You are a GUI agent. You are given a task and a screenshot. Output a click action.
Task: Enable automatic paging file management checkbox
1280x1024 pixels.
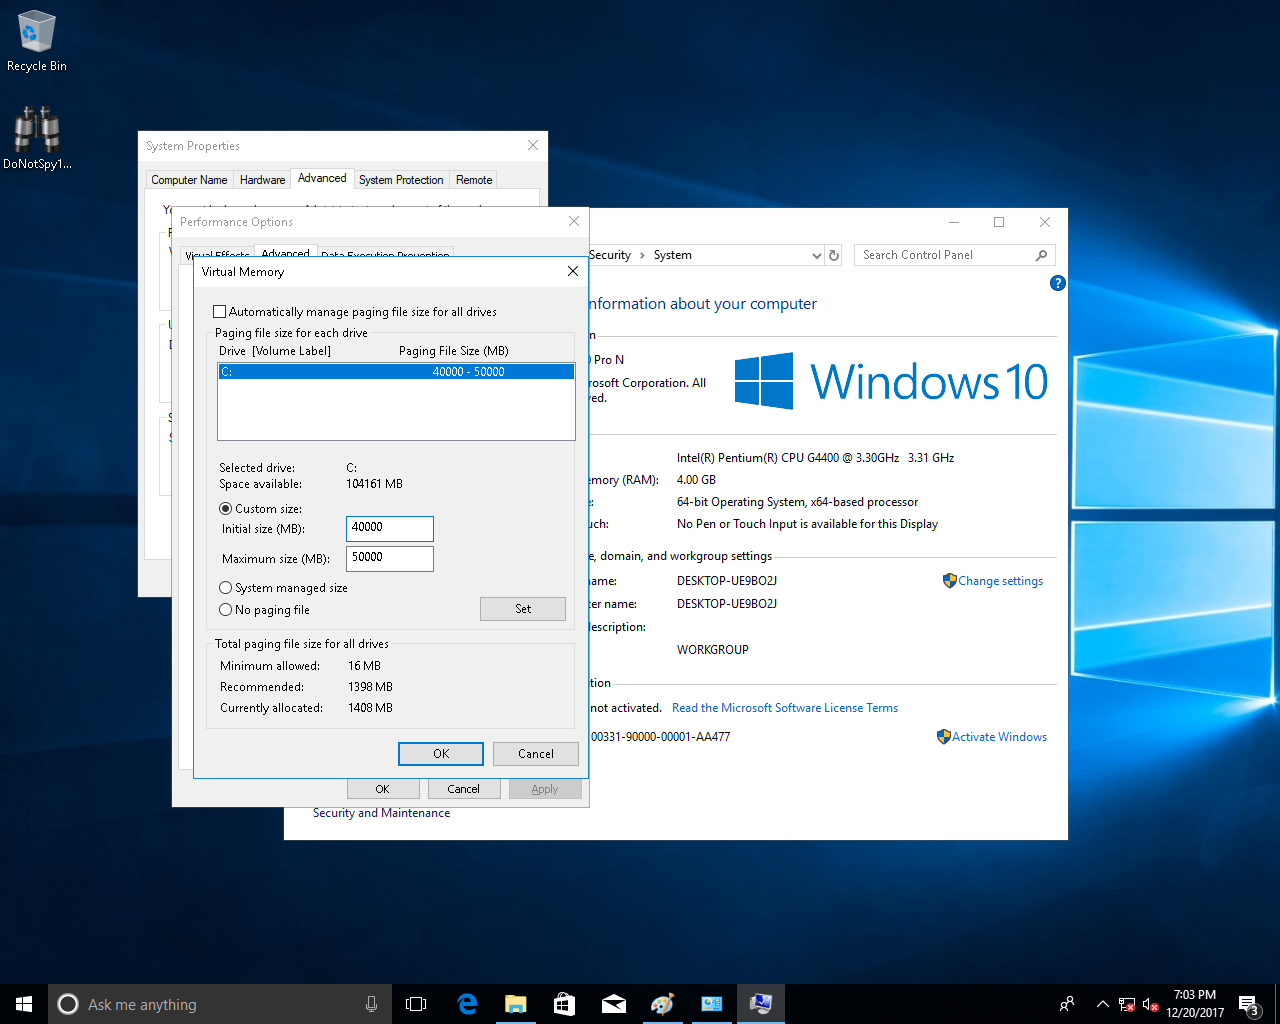(220, 312)
